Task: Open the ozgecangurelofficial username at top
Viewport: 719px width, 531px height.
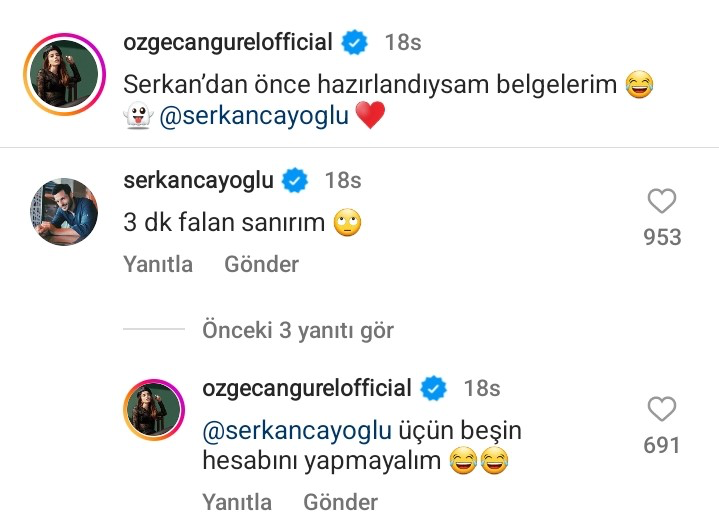Action: [x=228, y=42]
